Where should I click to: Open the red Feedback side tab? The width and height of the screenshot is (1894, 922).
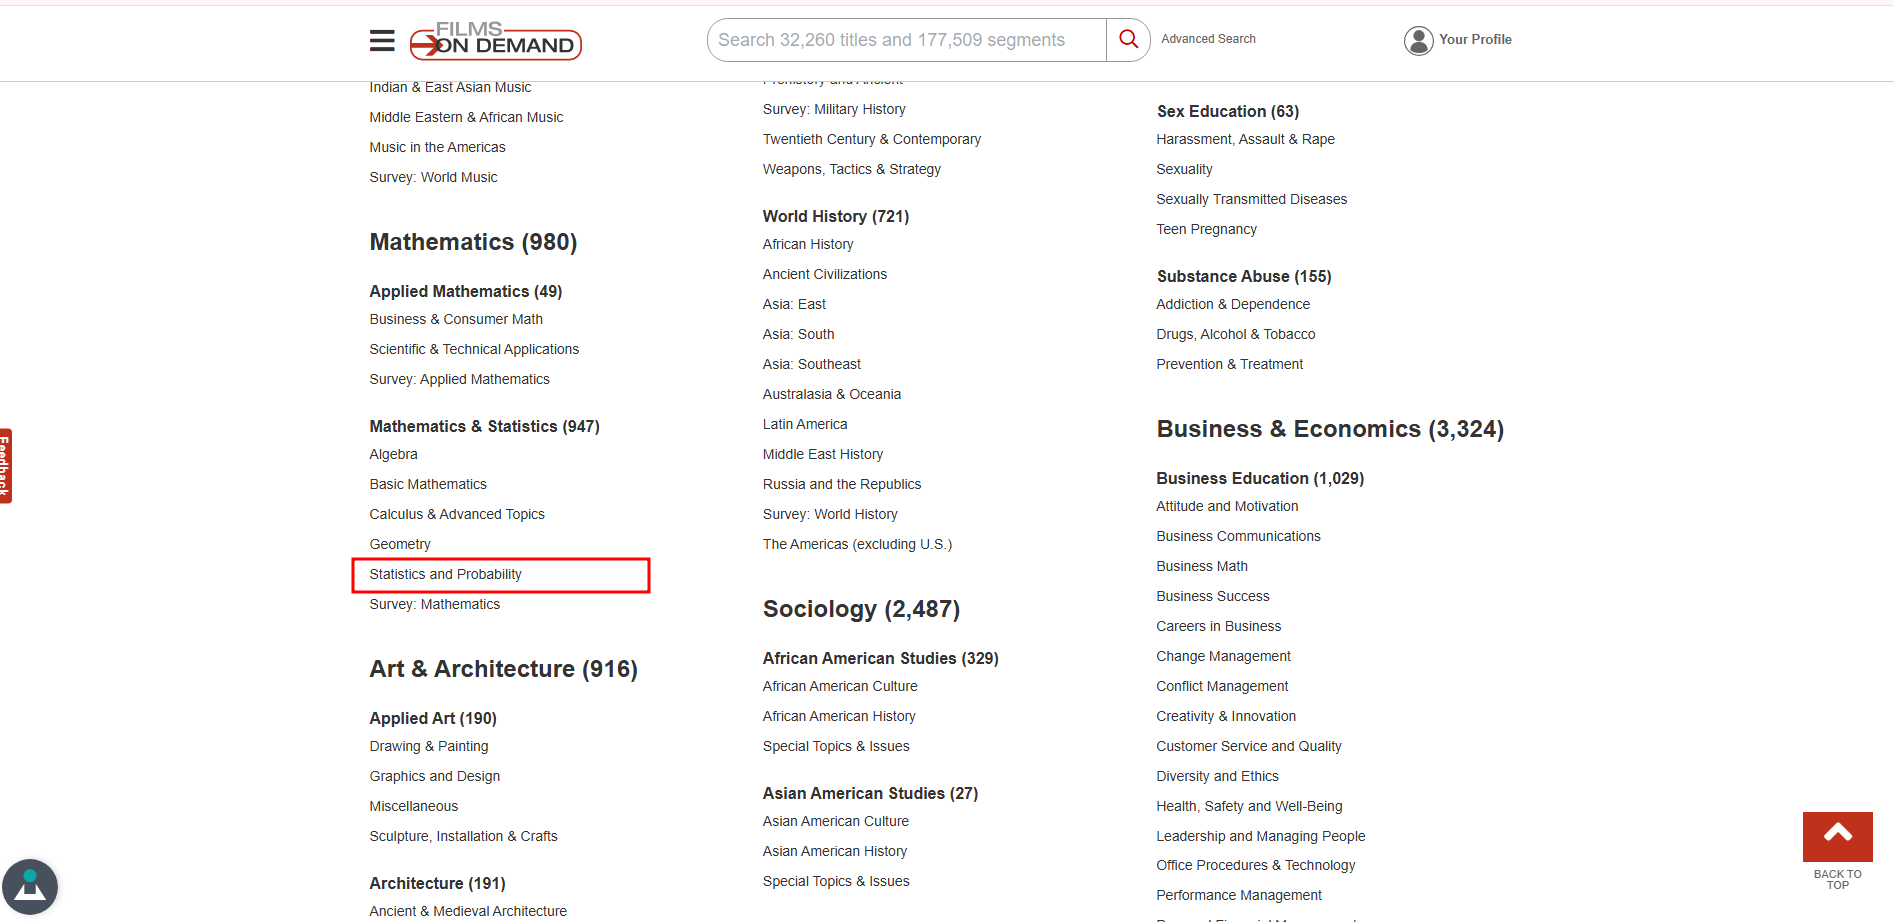point(6,466)
